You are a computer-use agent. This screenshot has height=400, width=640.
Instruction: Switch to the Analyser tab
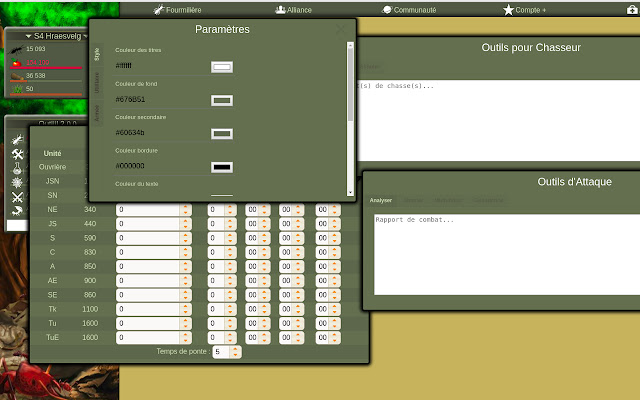[x=380, y=200]
